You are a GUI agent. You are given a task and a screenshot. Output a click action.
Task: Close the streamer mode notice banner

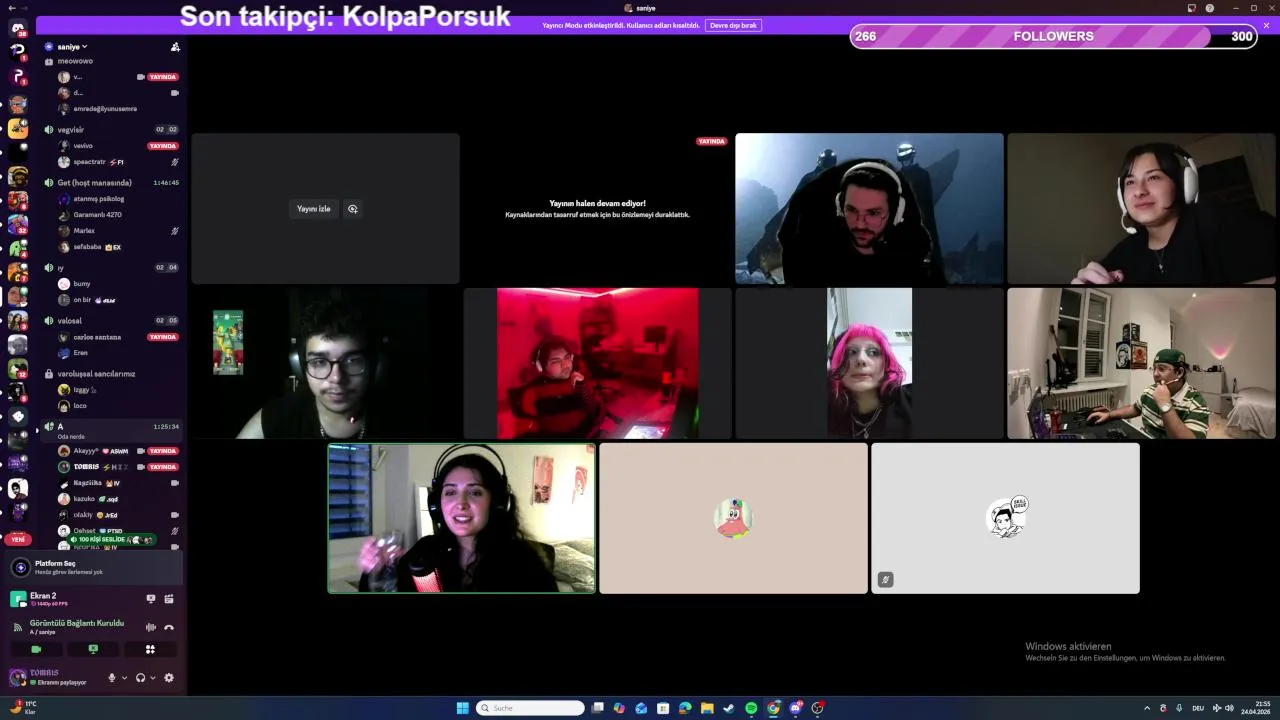point(1266,25)
